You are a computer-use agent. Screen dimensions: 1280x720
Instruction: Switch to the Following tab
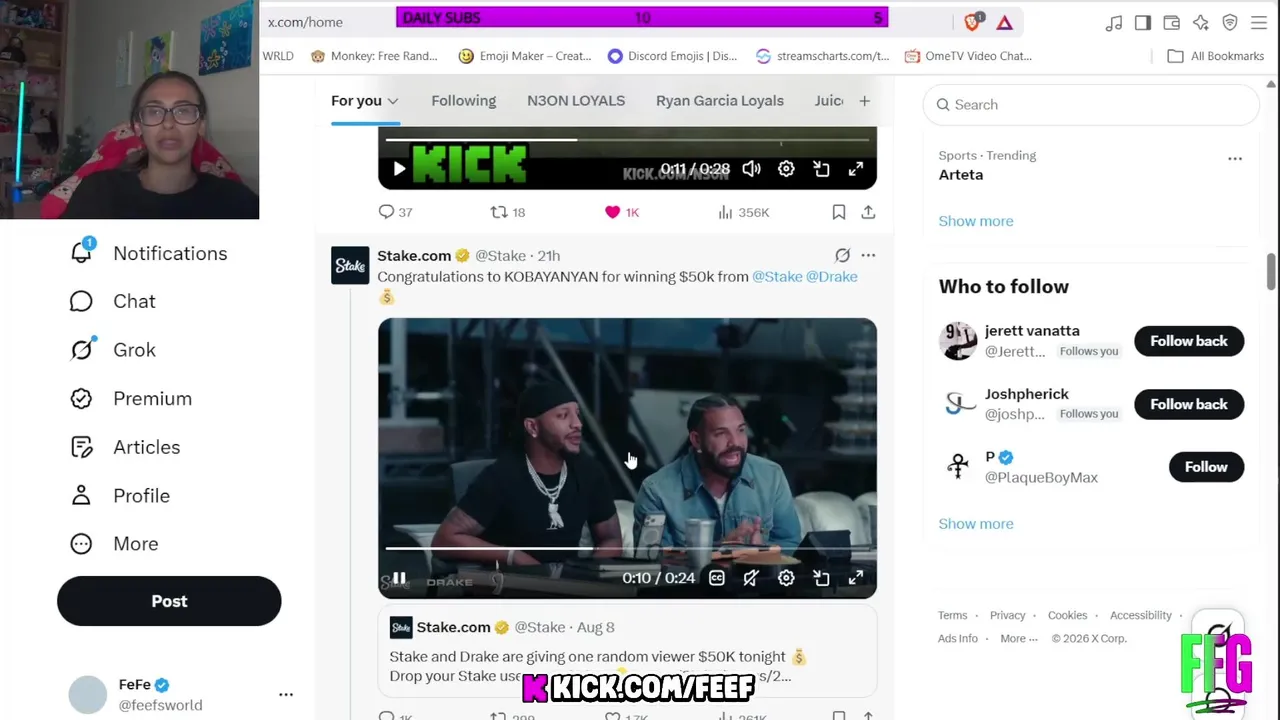coord(463,101)
